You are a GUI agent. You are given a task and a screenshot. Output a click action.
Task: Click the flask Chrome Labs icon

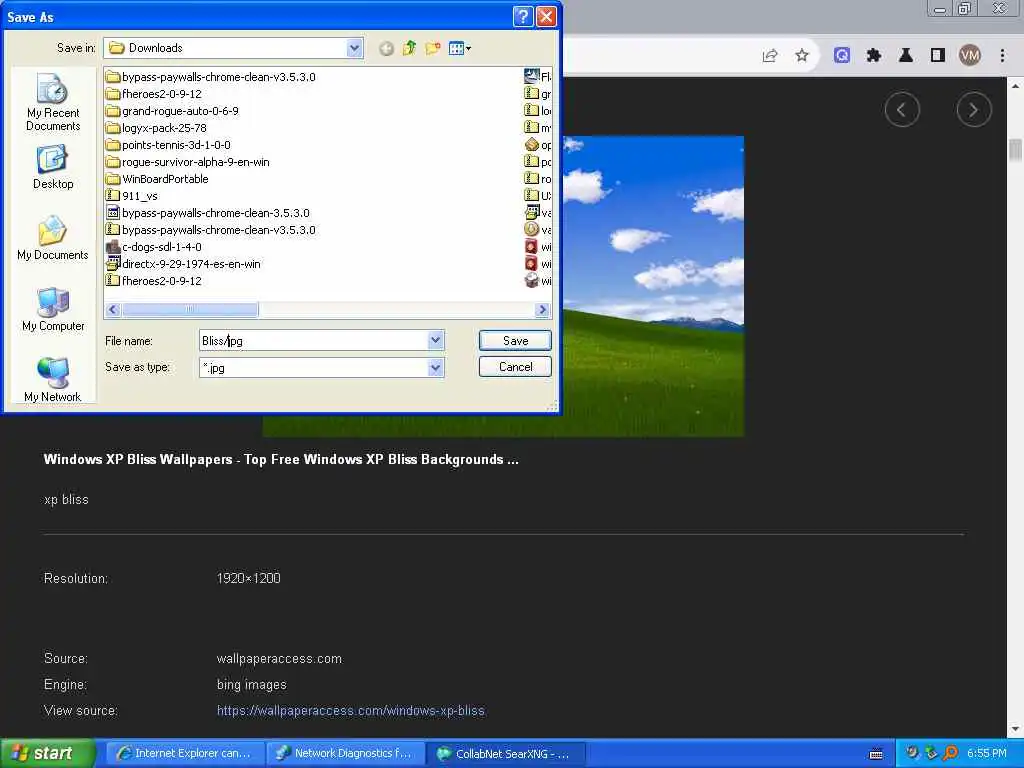coord(906,56)
